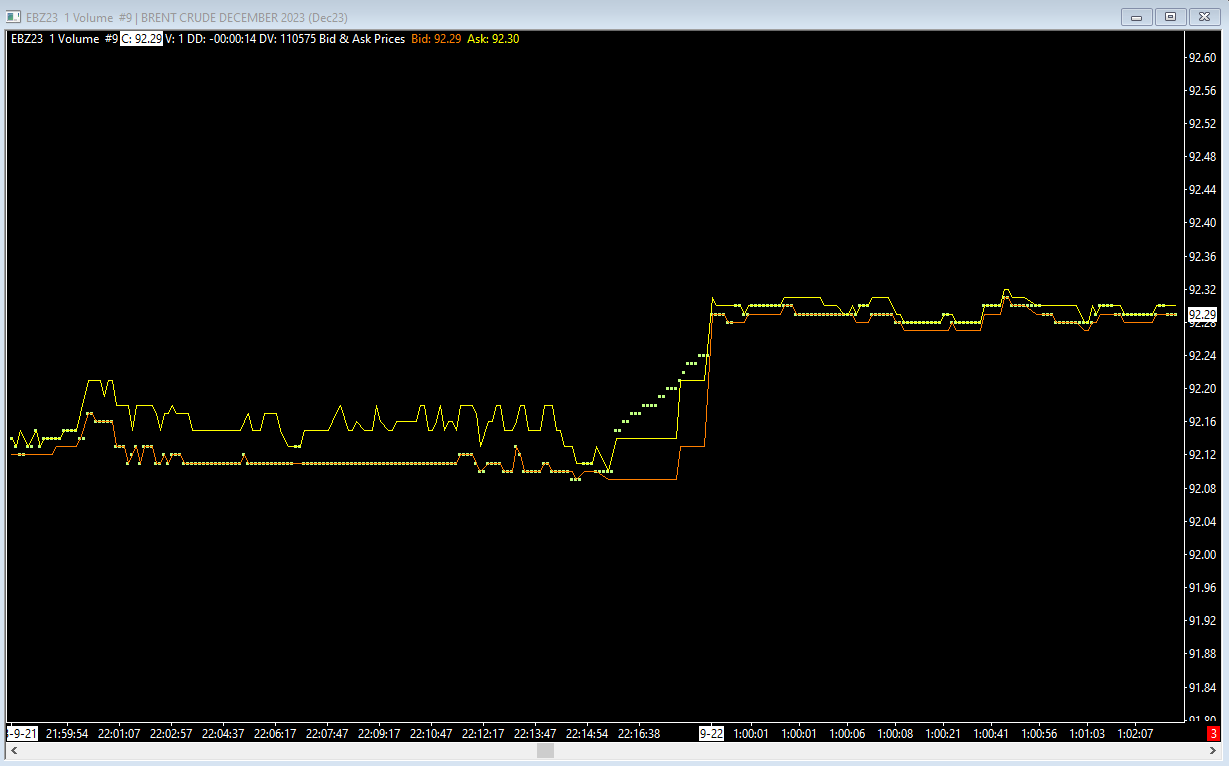Click the current price 92.29 box on price scale

[x=1200, y=314]
